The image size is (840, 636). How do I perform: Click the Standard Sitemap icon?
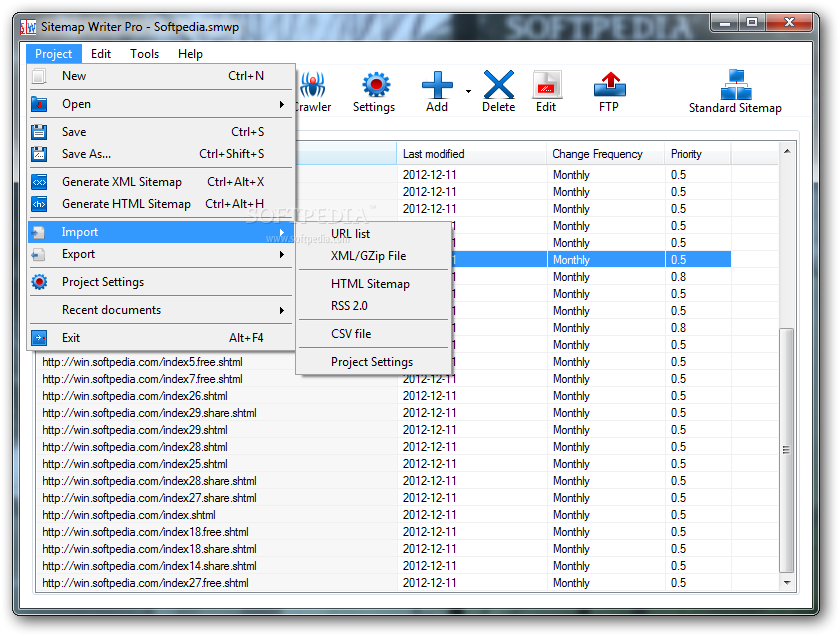[x=736, y=84]
